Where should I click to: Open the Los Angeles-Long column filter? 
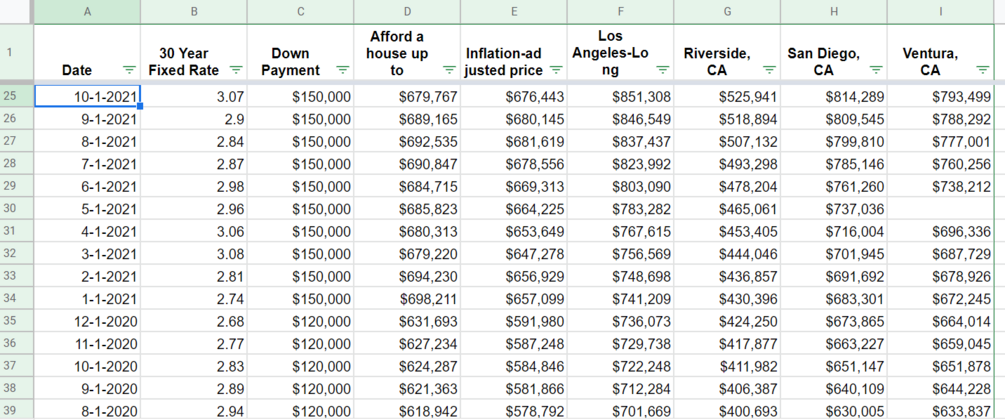(x=663, y=70)
